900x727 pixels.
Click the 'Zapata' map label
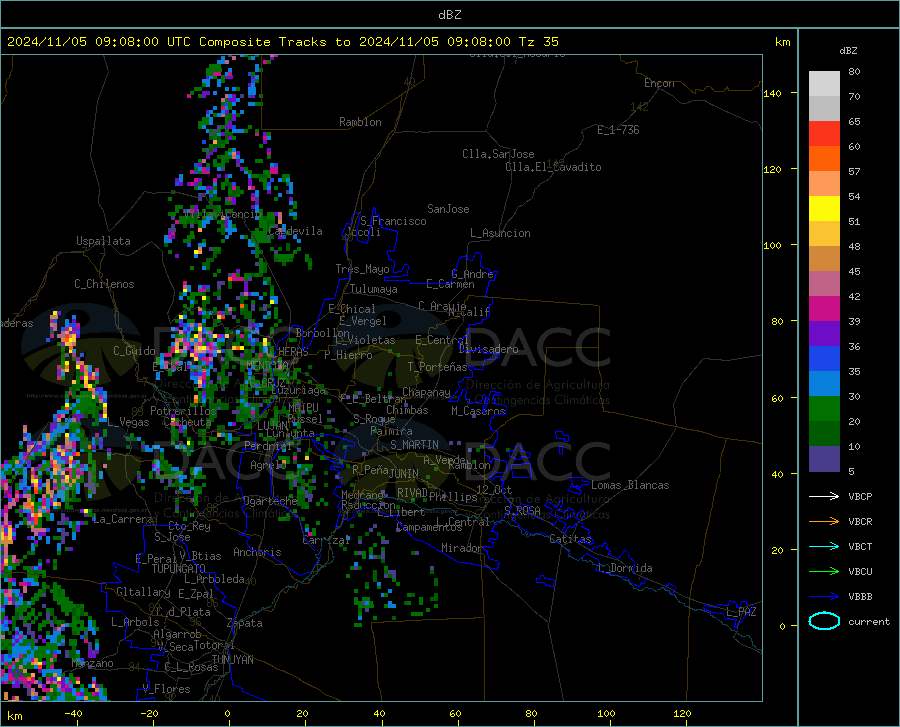tap(245, 623)
